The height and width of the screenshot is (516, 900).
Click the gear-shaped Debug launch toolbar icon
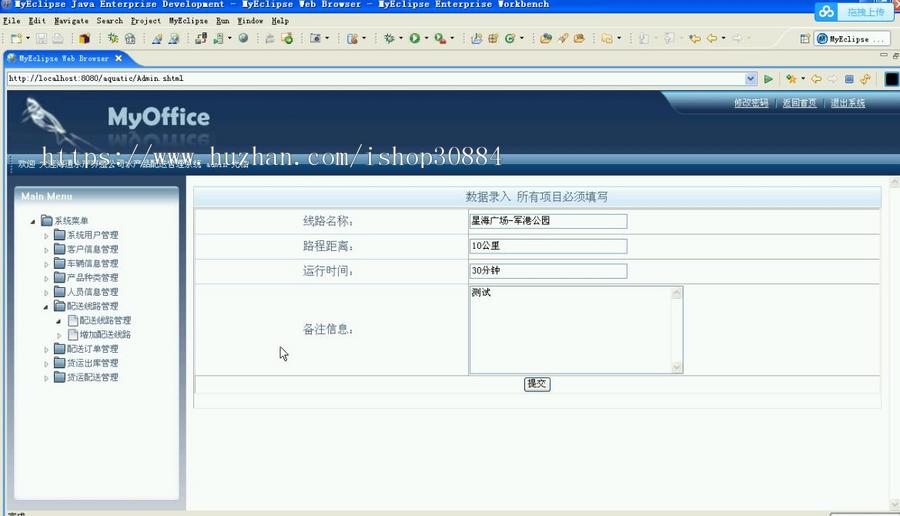389,38
